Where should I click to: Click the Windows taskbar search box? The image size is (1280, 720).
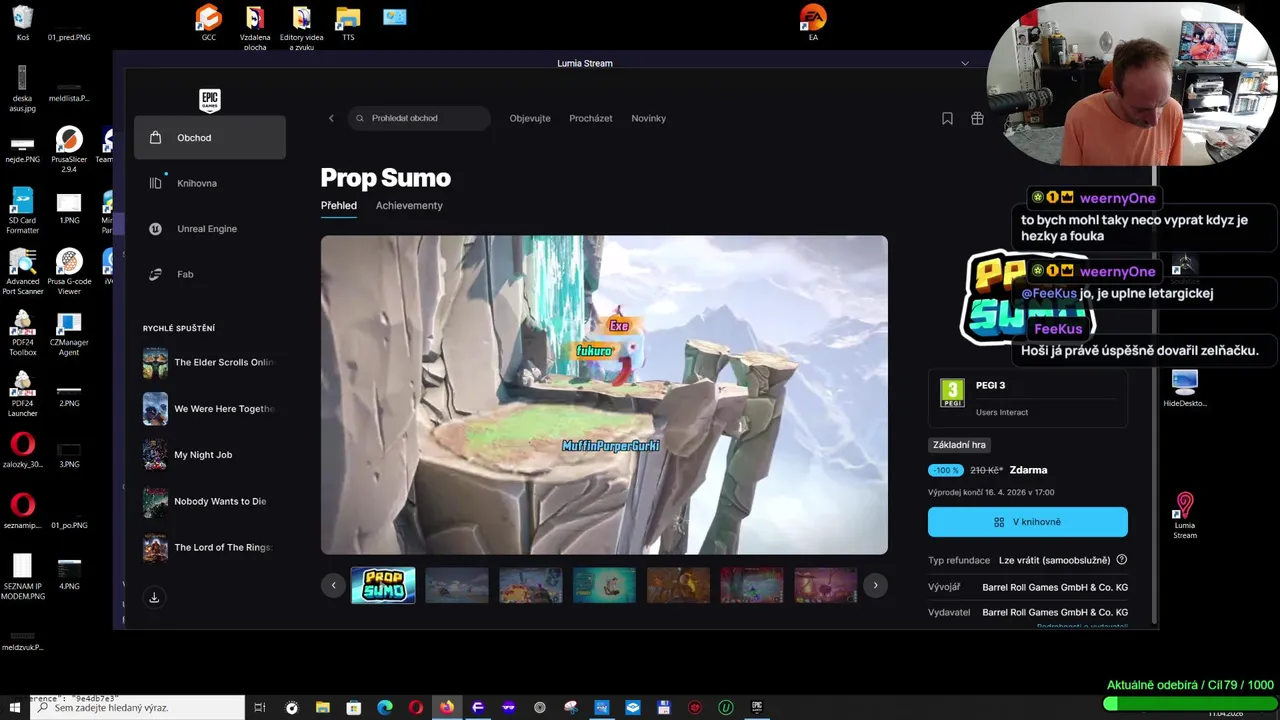(137, 707)
